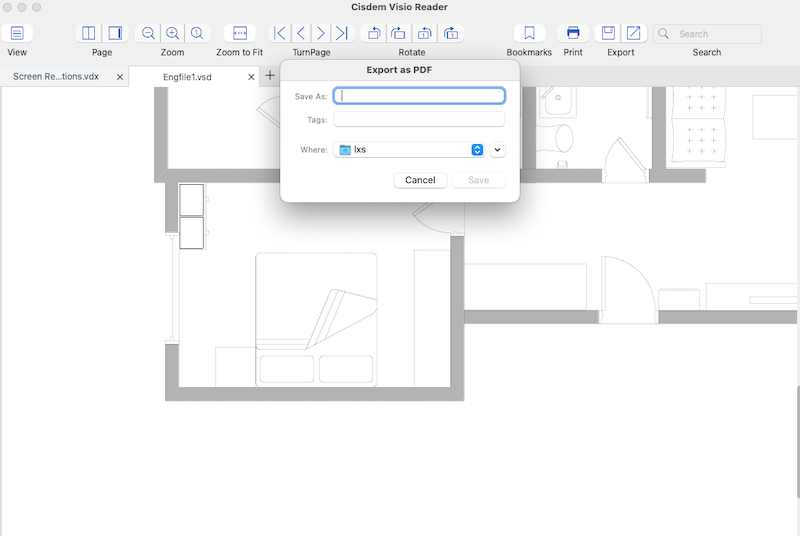Focus the toolbar Search field
This screenshot has height=536, width=800.
click(x=707, y=34)
